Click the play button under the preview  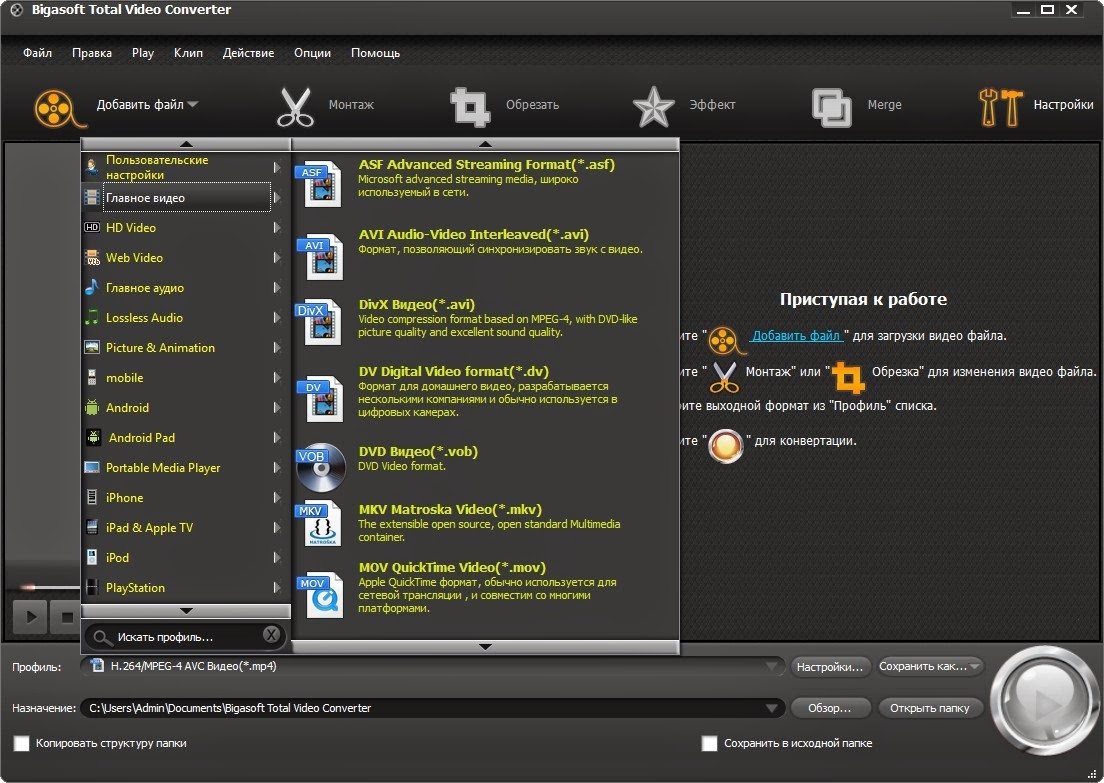click(30, 618)
